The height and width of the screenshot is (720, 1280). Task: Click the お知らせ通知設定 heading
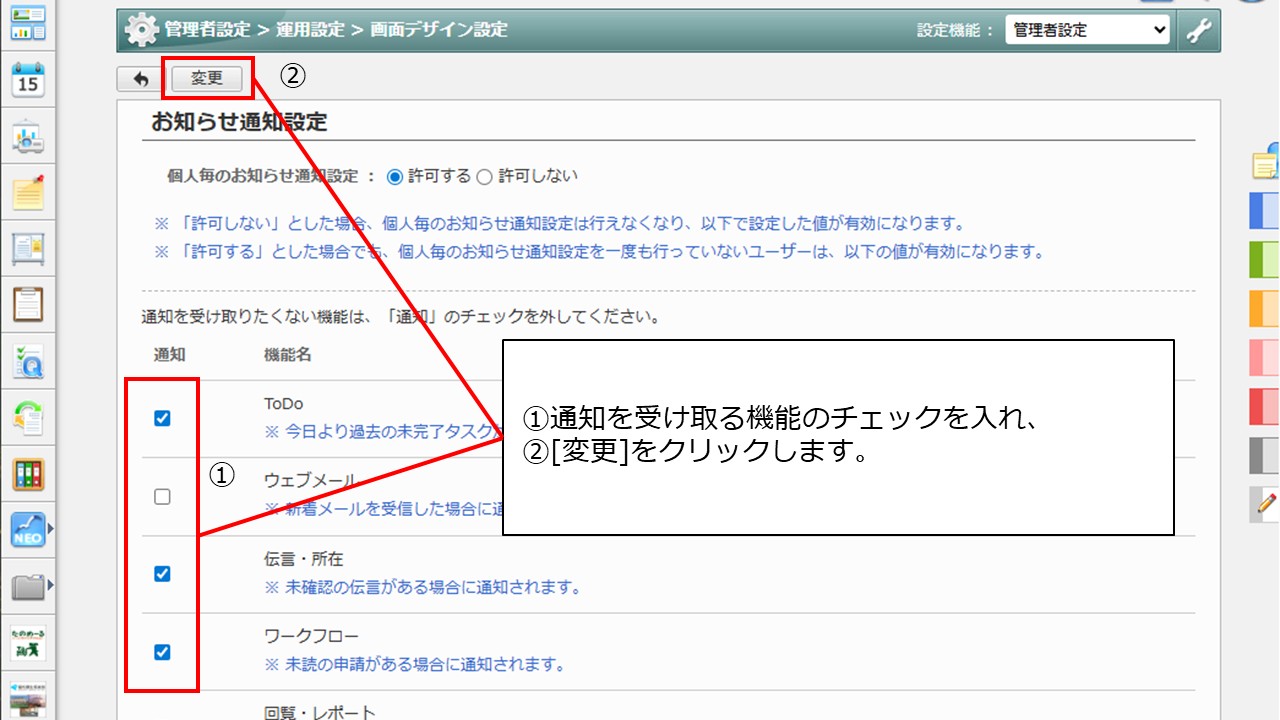click(239, 122)
